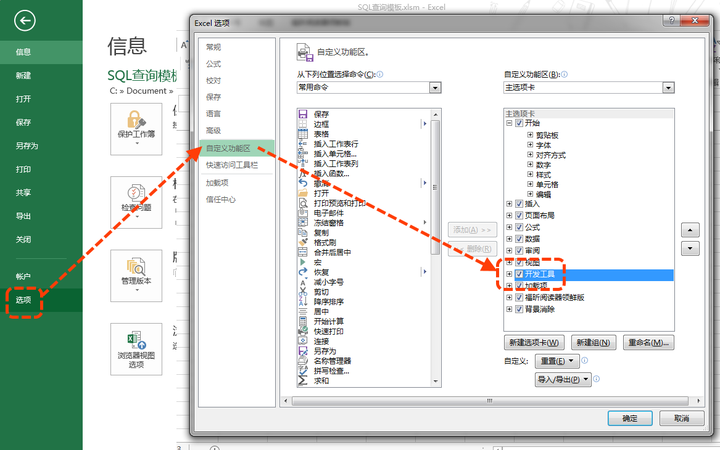Choose the 减小字号 command icon

click(x=303, y=282)
